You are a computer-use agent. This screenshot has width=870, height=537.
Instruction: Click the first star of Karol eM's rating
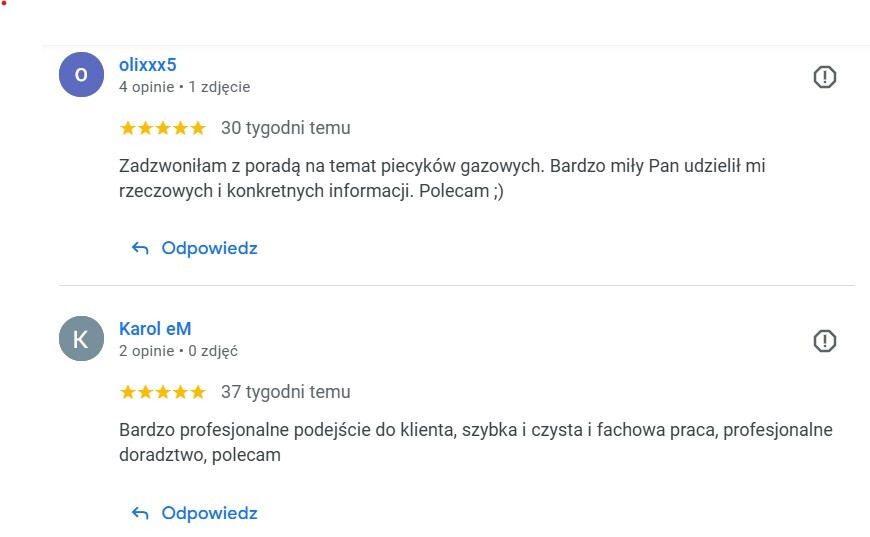(x=128, y=392)
